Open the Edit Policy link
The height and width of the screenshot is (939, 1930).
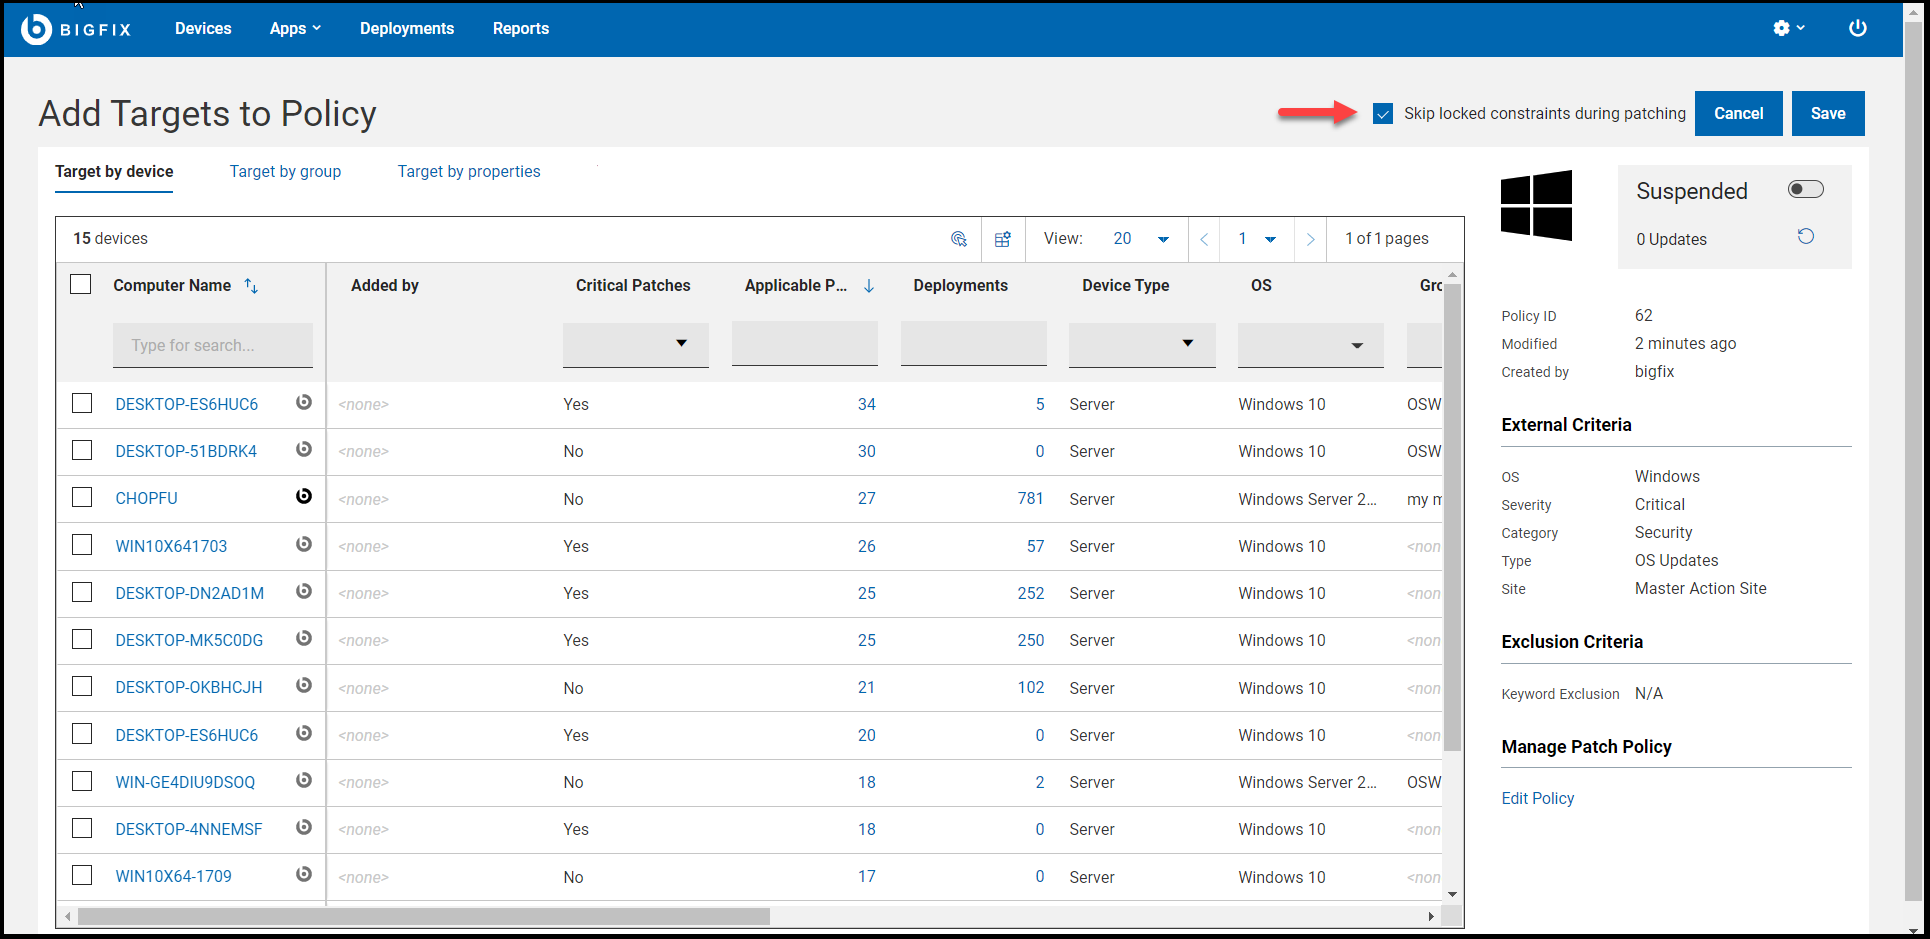(1537, 798)
